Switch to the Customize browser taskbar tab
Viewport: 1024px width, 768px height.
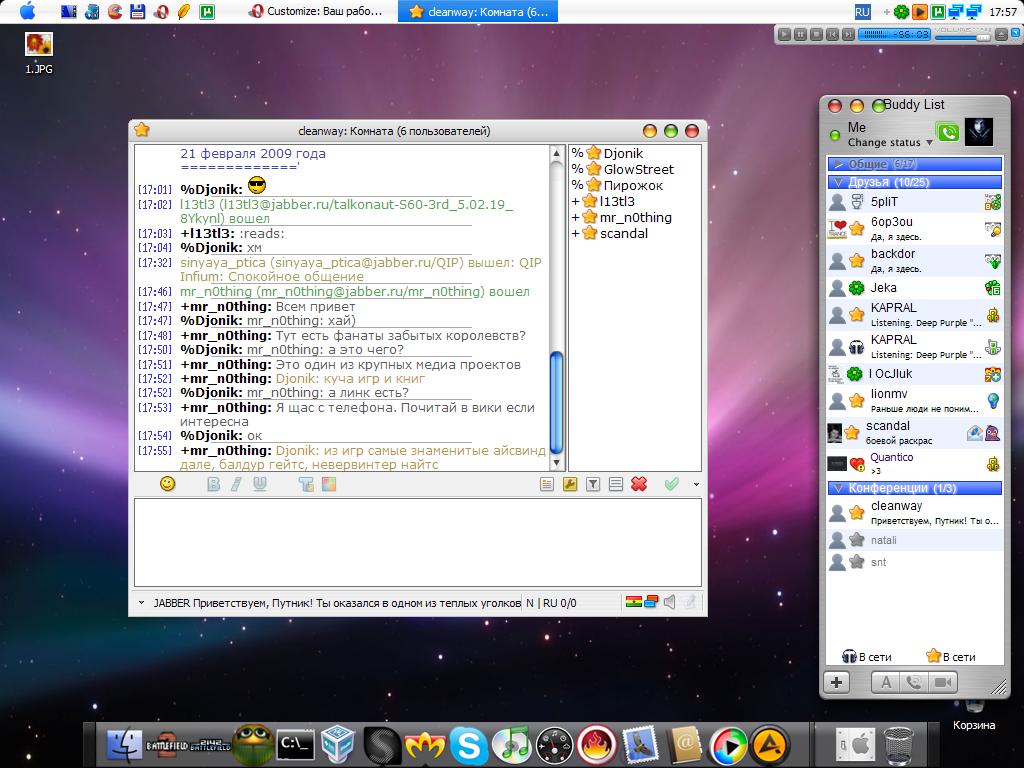320,12
